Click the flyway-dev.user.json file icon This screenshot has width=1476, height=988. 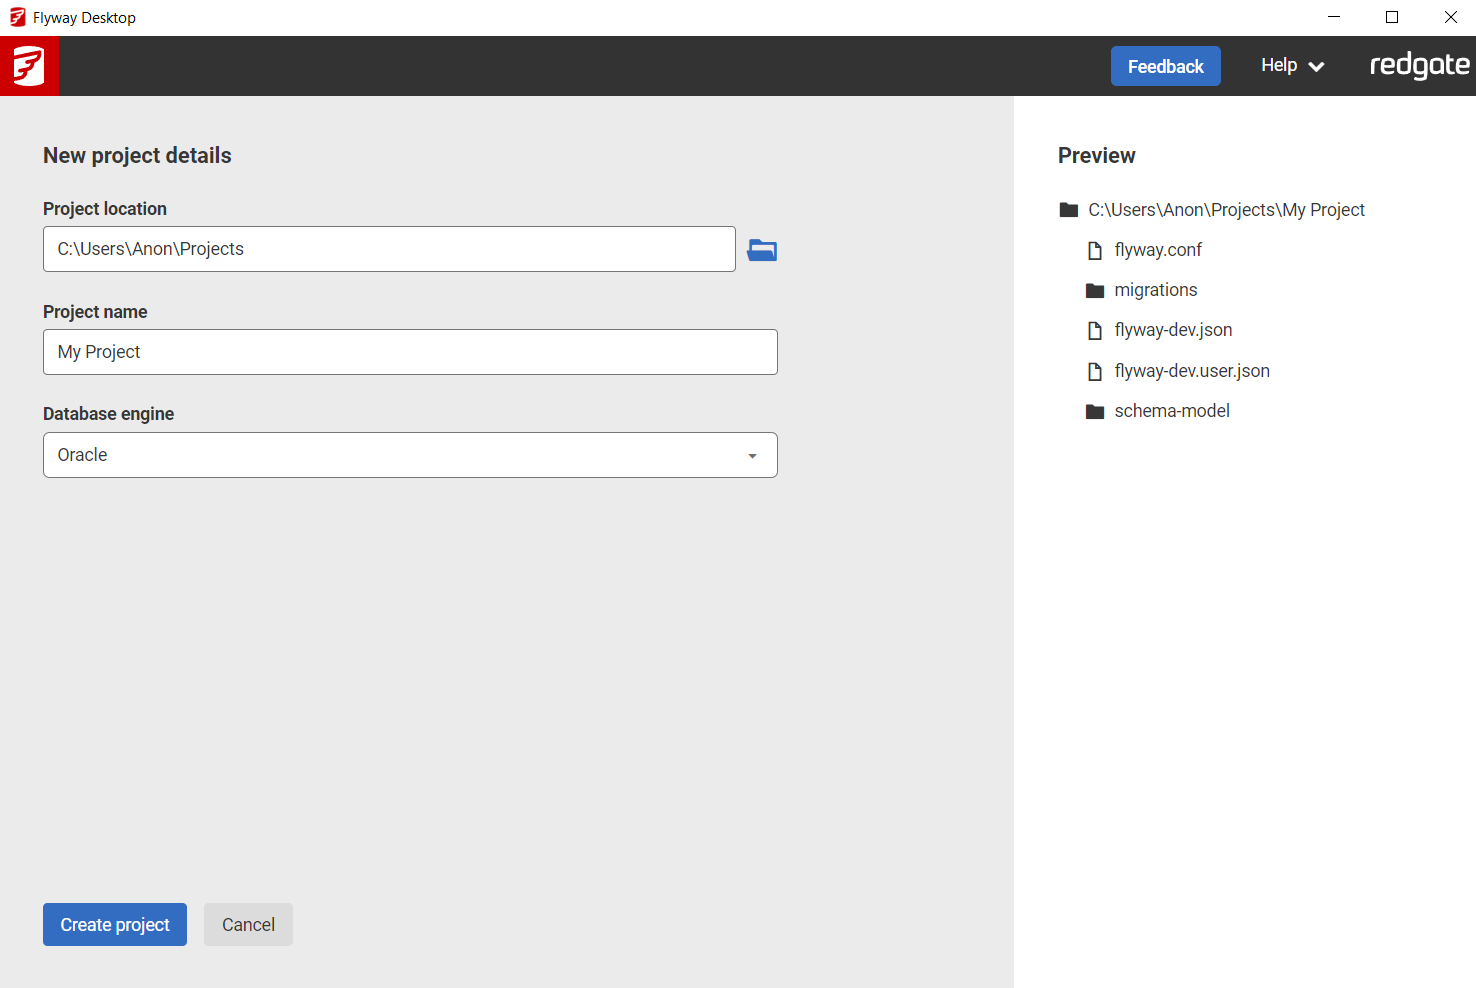pyautogui.click(x=1095, y=371)
